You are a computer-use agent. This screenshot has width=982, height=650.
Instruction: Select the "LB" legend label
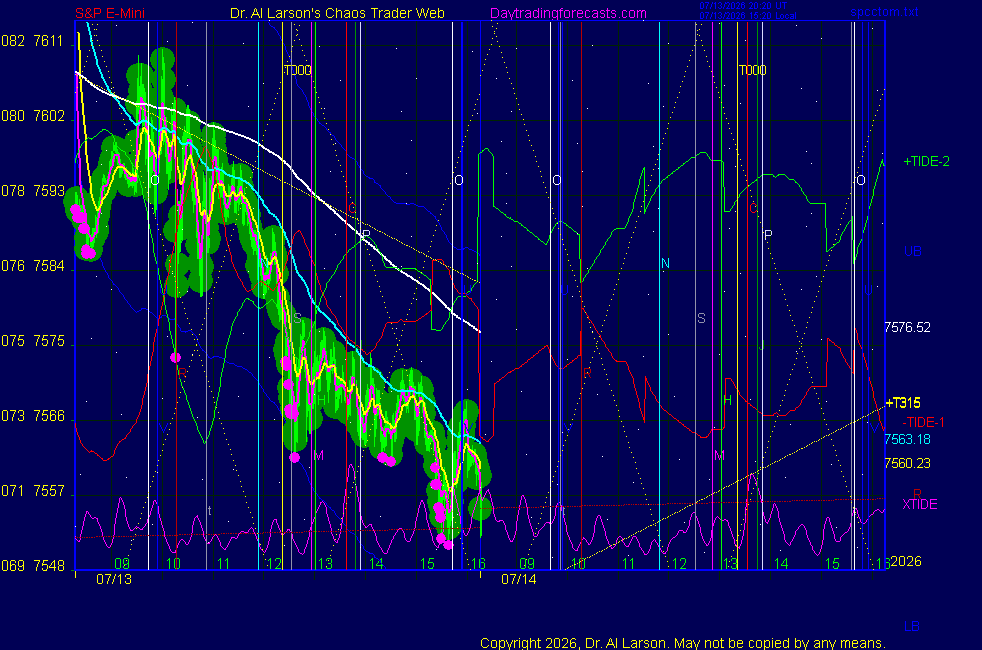click(x=911, y=626)
